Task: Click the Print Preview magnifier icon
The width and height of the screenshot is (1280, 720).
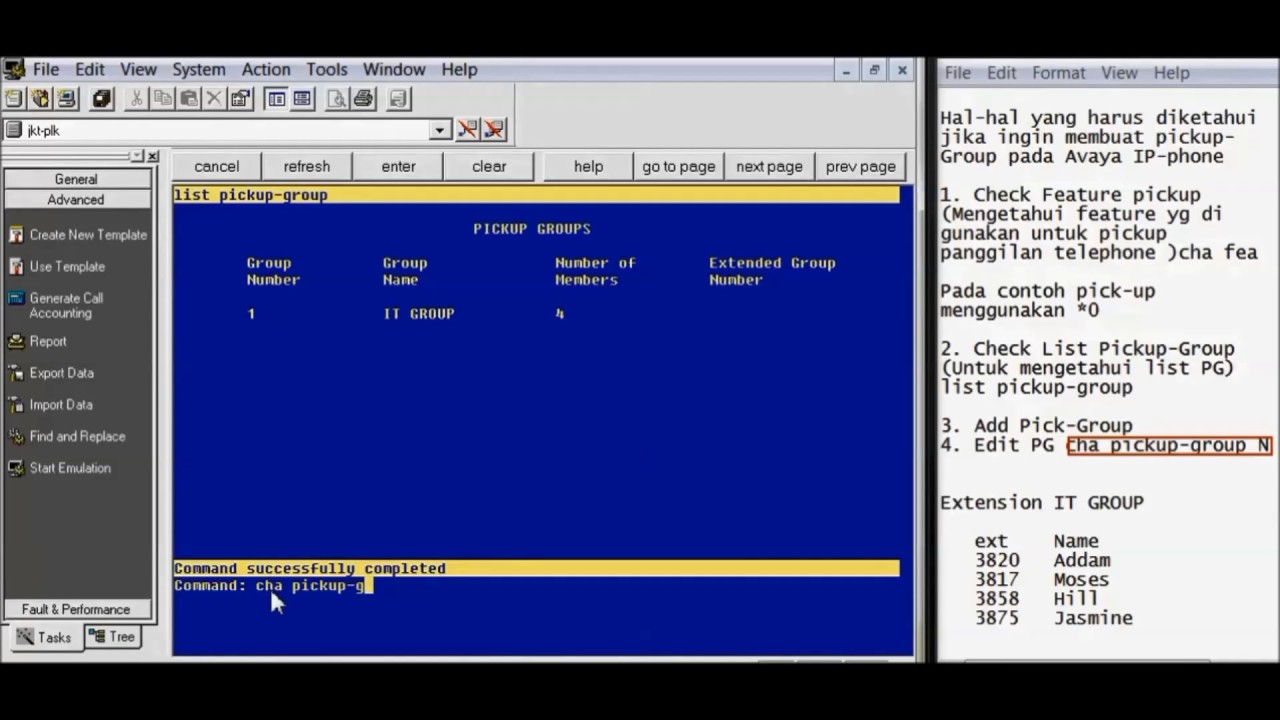Action: click(337, 98)
